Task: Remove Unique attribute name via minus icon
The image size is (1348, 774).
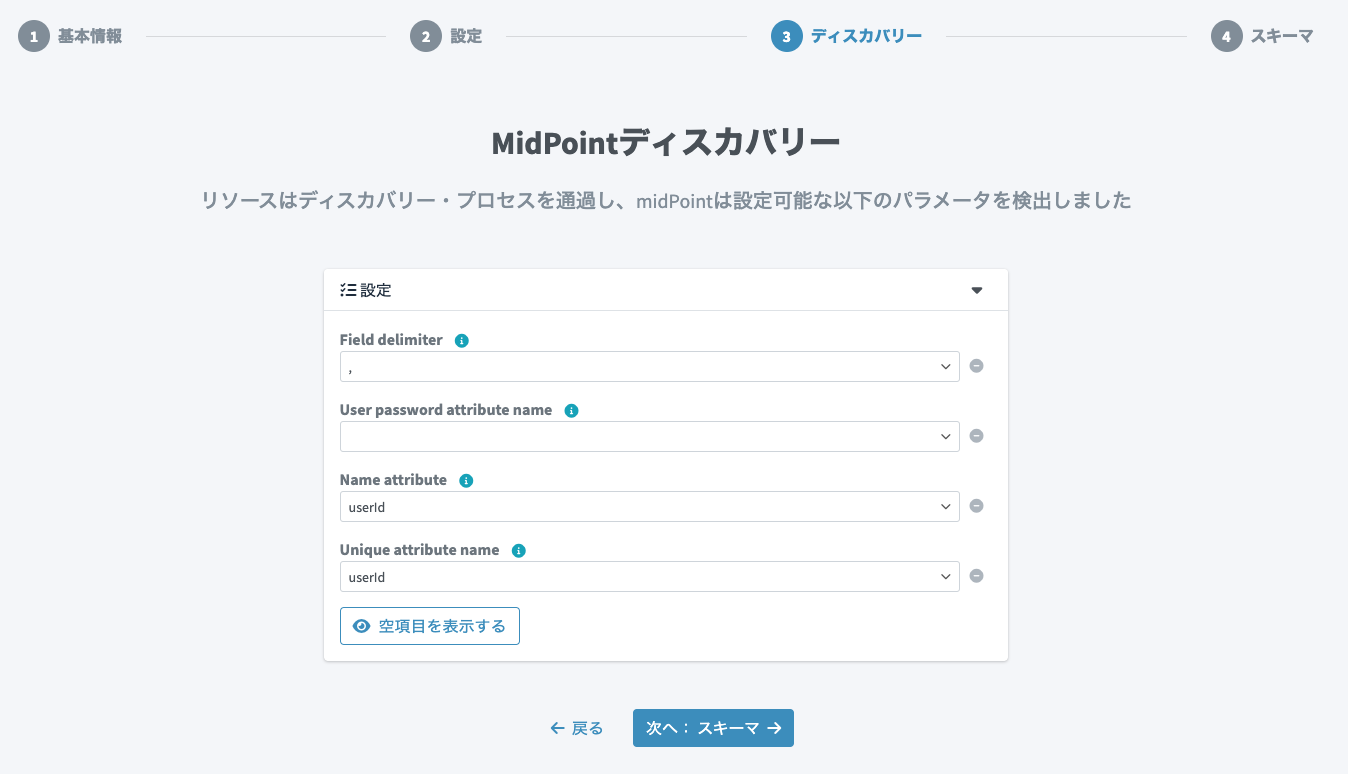Action: click(977, 576)
